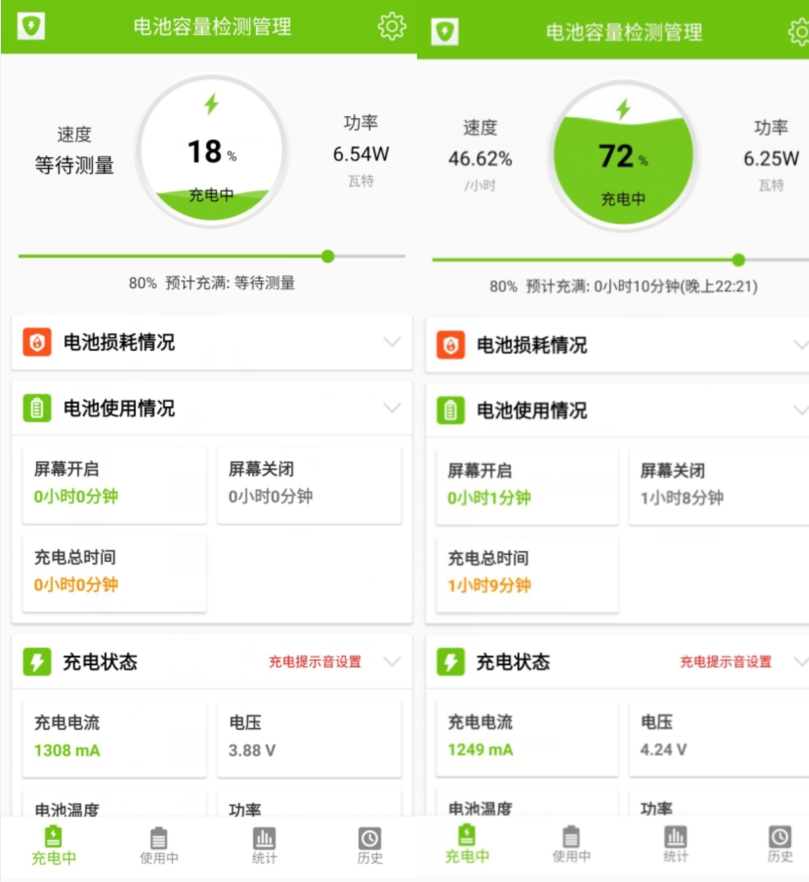The height and width of the screenshot is (882, 809).
Task: Collapse 充电状态 chevron on the 18% screen
Action: [392, 661]
